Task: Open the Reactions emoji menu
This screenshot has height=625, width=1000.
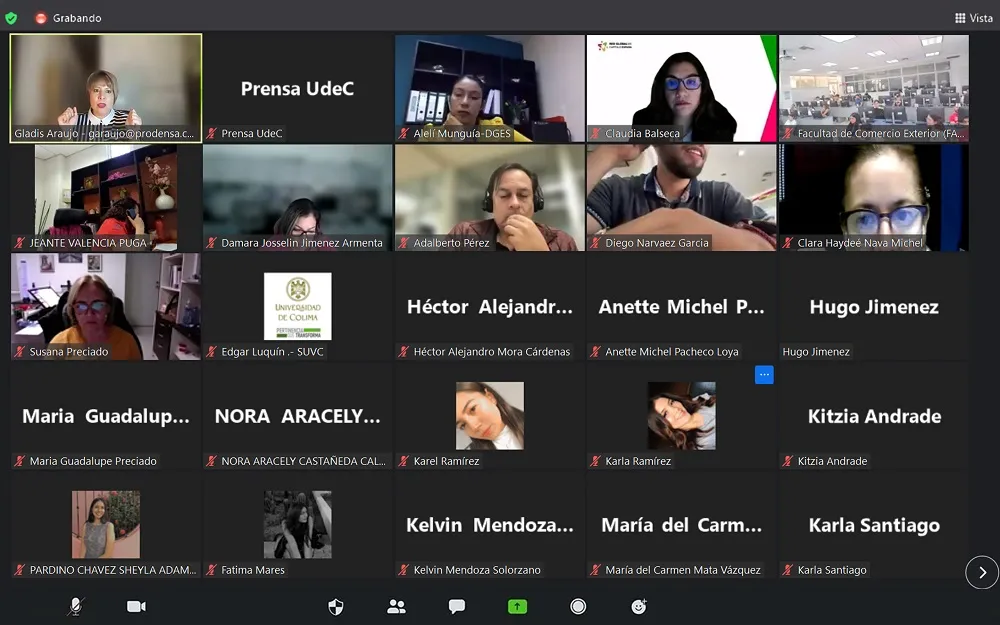Action: (x=639, y=606)
